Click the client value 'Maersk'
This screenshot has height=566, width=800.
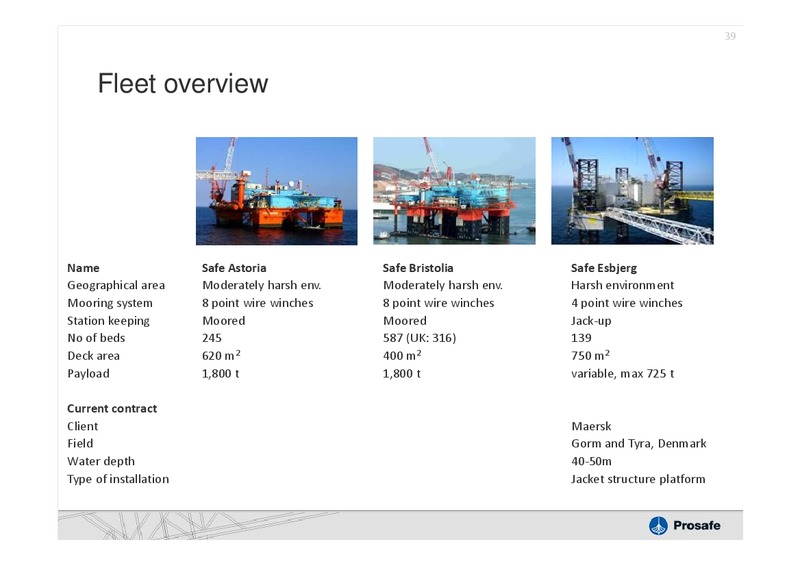point(591,426)
